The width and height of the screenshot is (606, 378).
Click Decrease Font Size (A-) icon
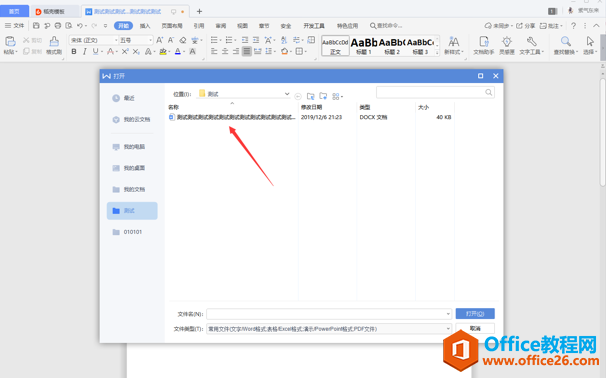point(170,40)
